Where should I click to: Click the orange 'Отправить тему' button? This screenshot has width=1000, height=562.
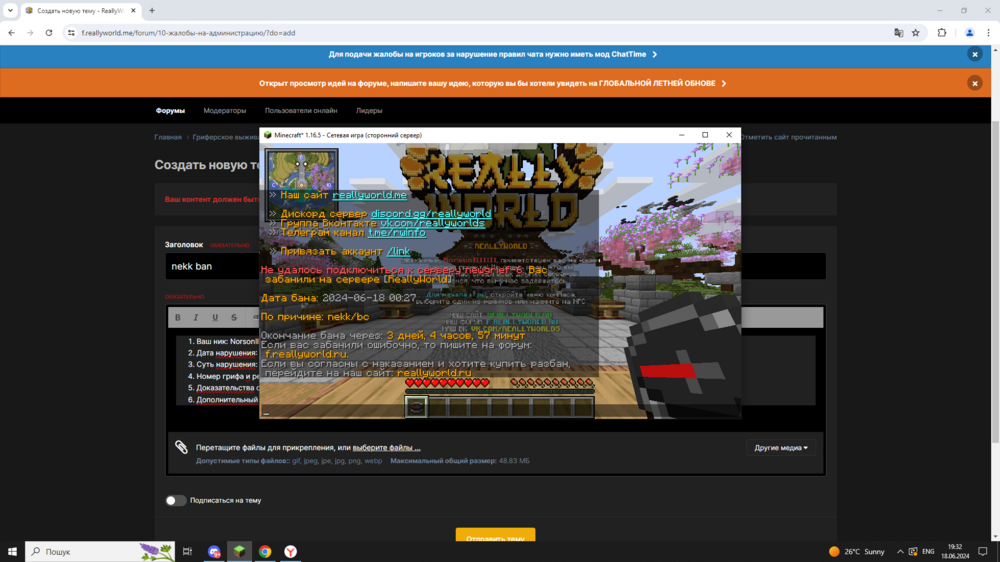point(495,535)
